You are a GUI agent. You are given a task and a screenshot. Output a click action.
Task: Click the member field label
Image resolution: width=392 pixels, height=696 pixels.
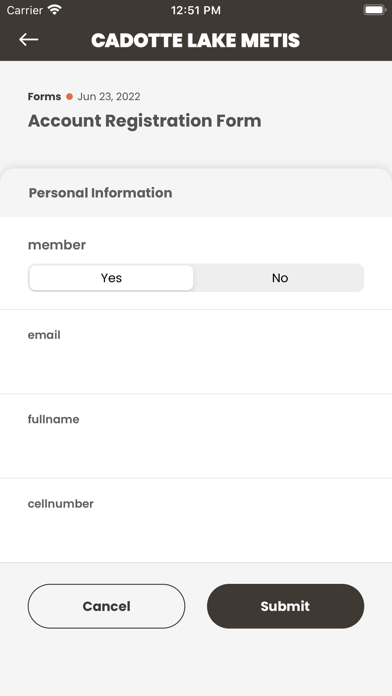(57, 245)
